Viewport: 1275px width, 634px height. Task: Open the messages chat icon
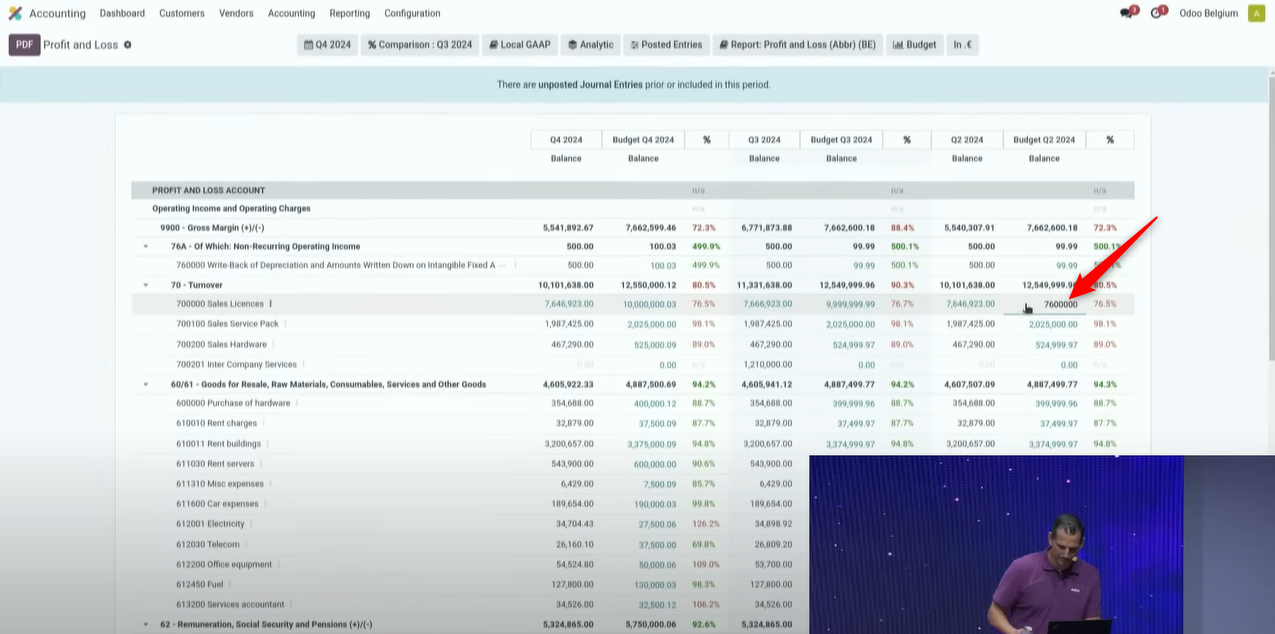(x=1127, y=13)
